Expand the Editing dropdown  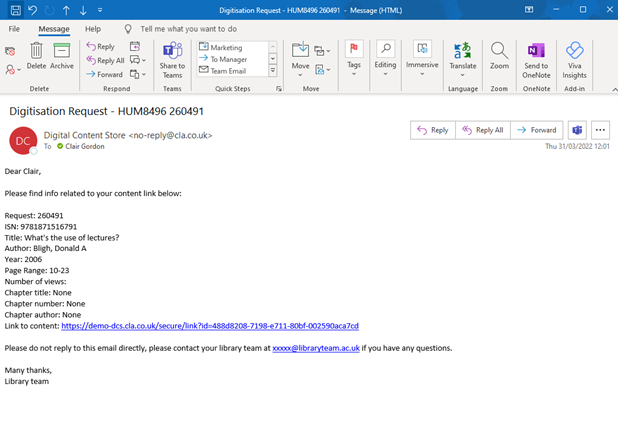coord(385,65)
